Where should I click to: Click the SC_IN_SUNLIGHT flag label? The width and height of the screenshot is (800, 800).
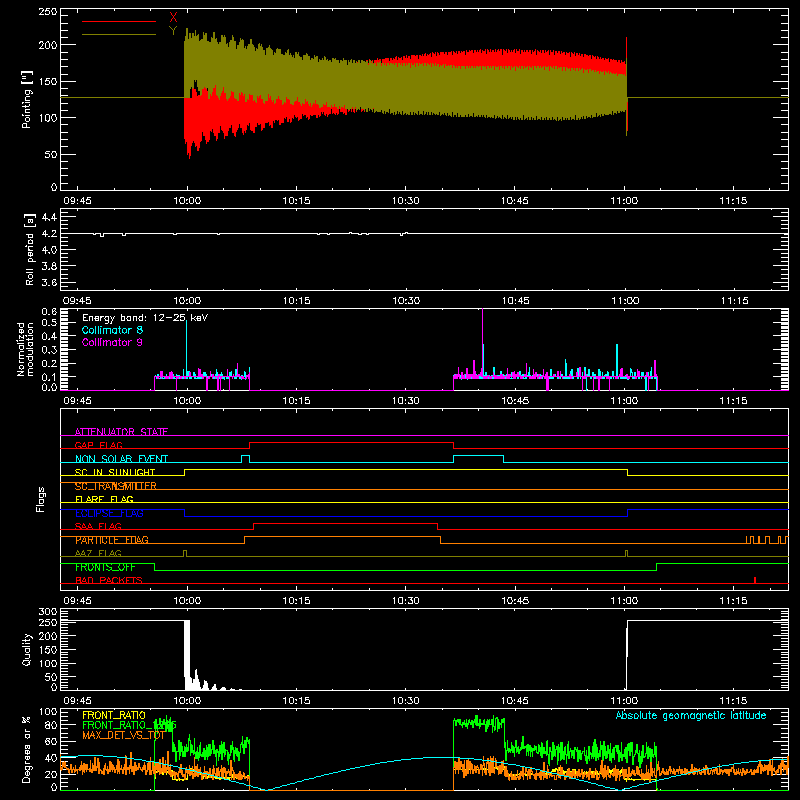coord(115,472)
